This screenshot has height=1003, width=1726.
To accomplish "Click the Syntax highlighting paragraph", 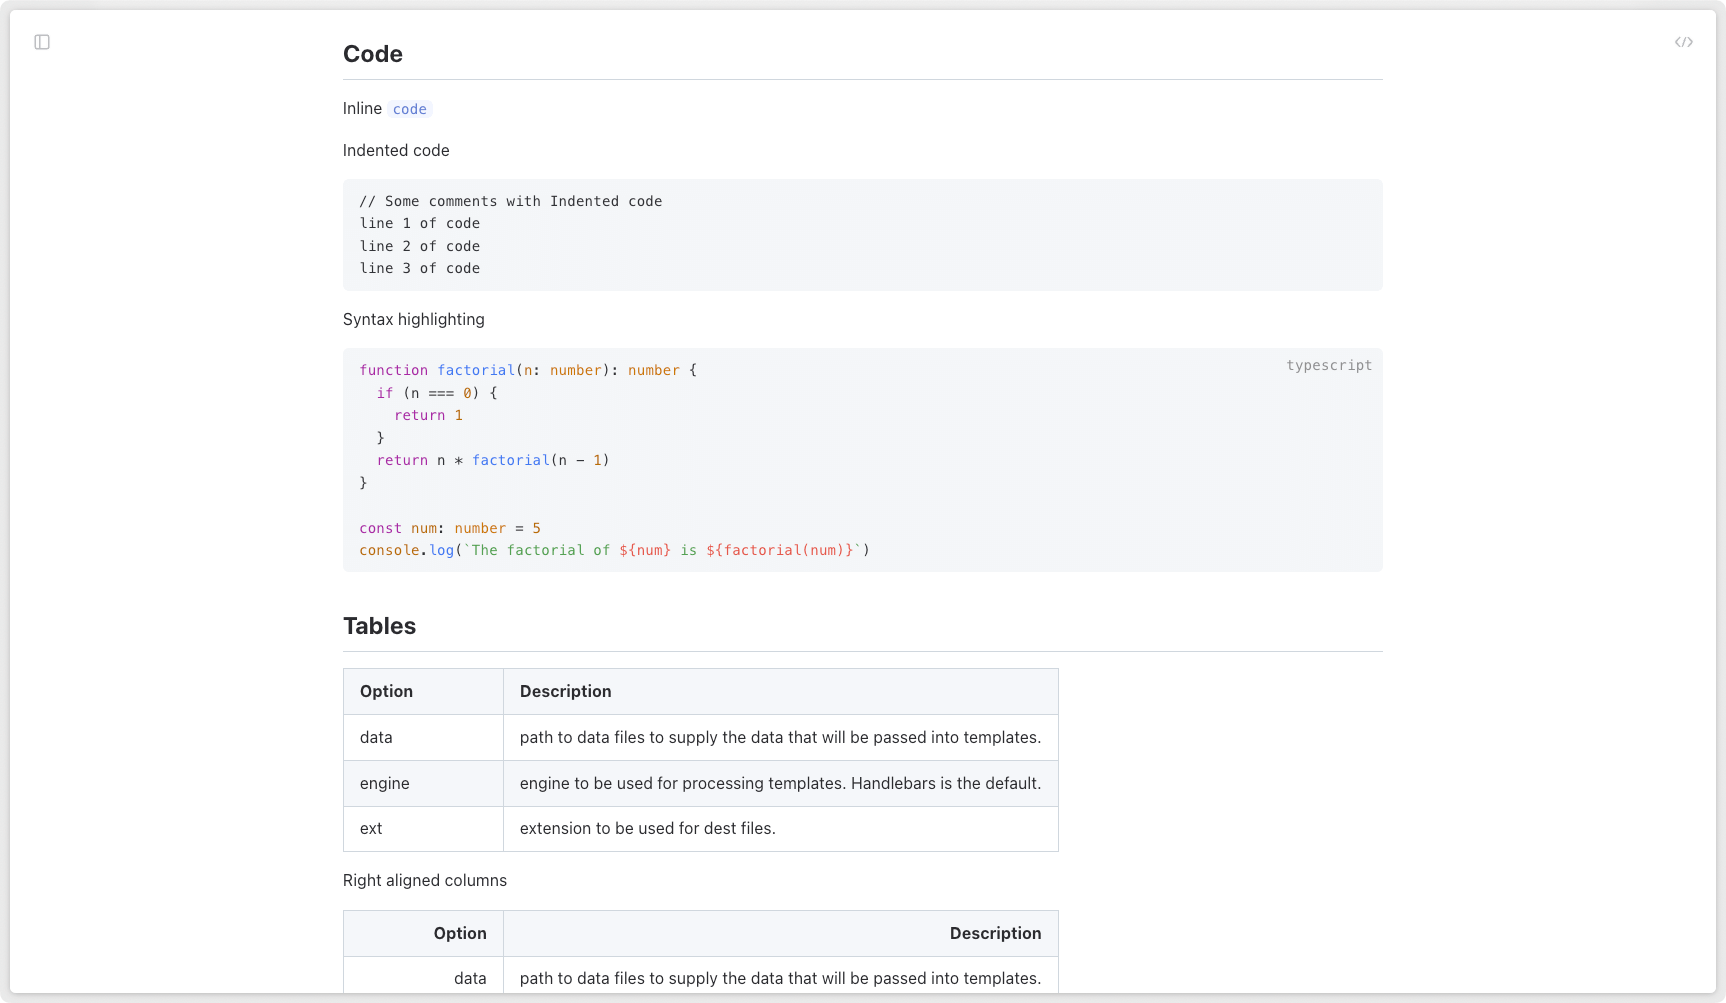I will click(414, 319).
